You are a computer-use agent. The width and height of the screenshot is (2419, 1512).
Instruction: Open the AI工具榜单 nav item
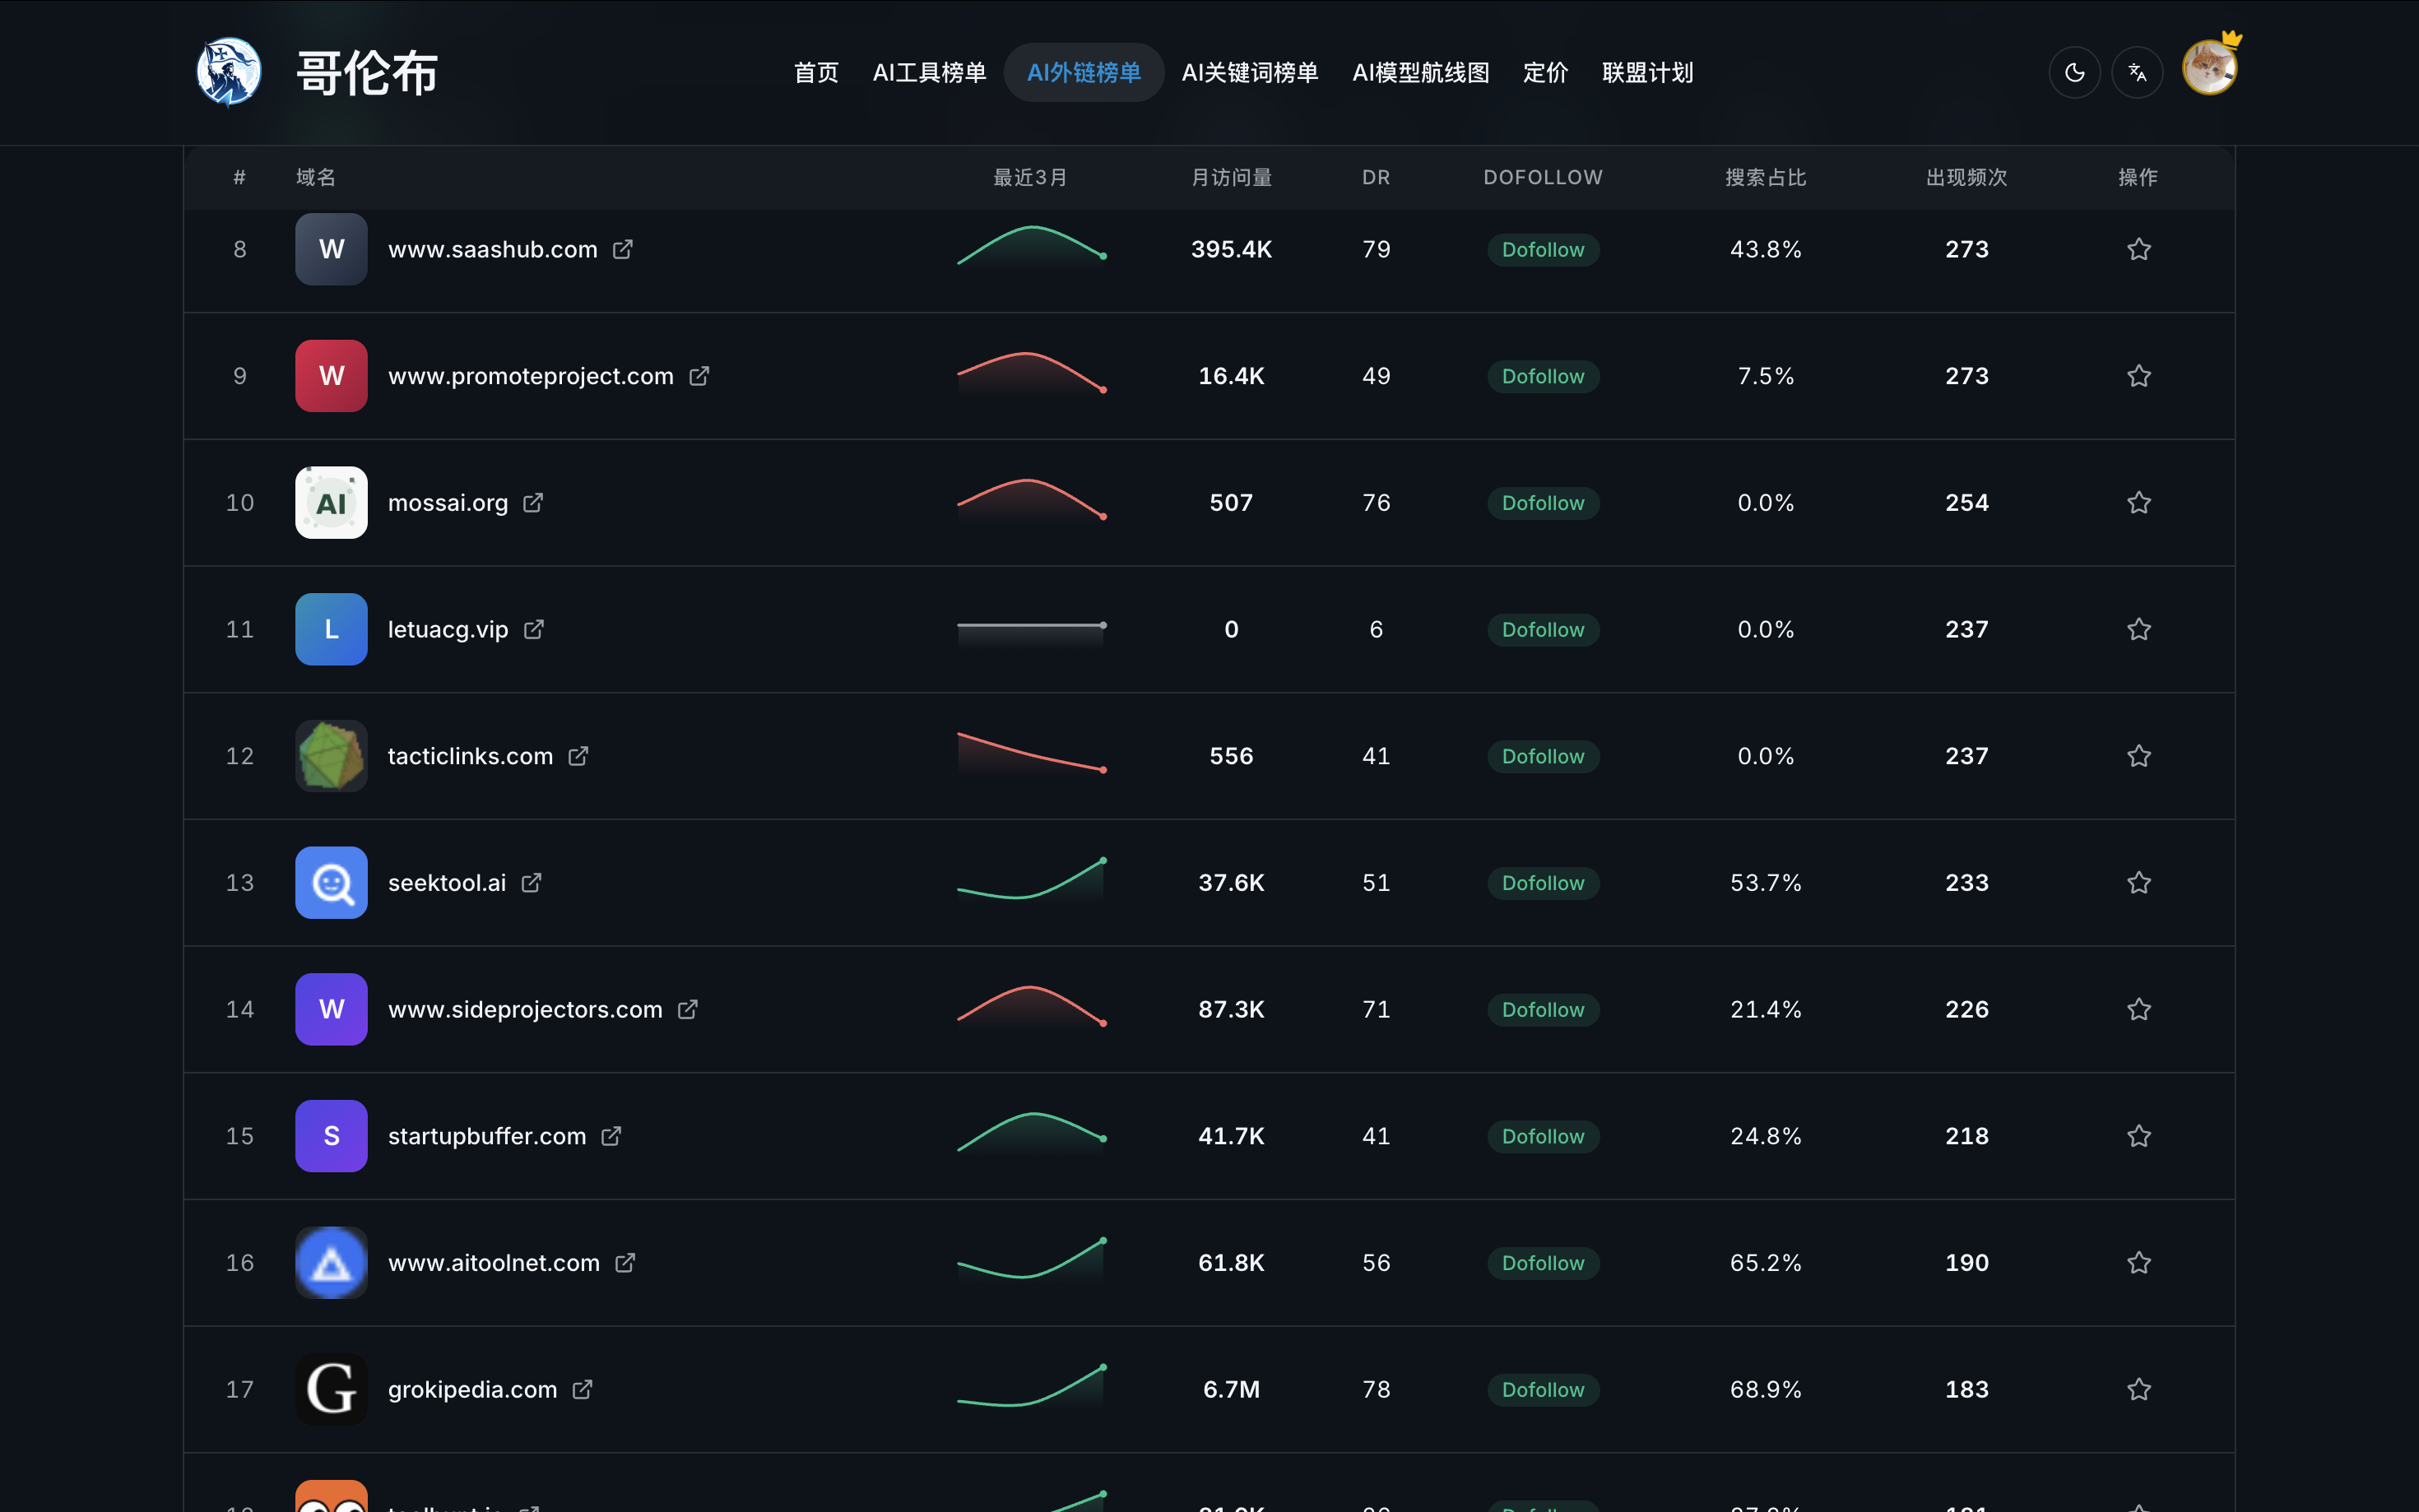tap(929, 72)
